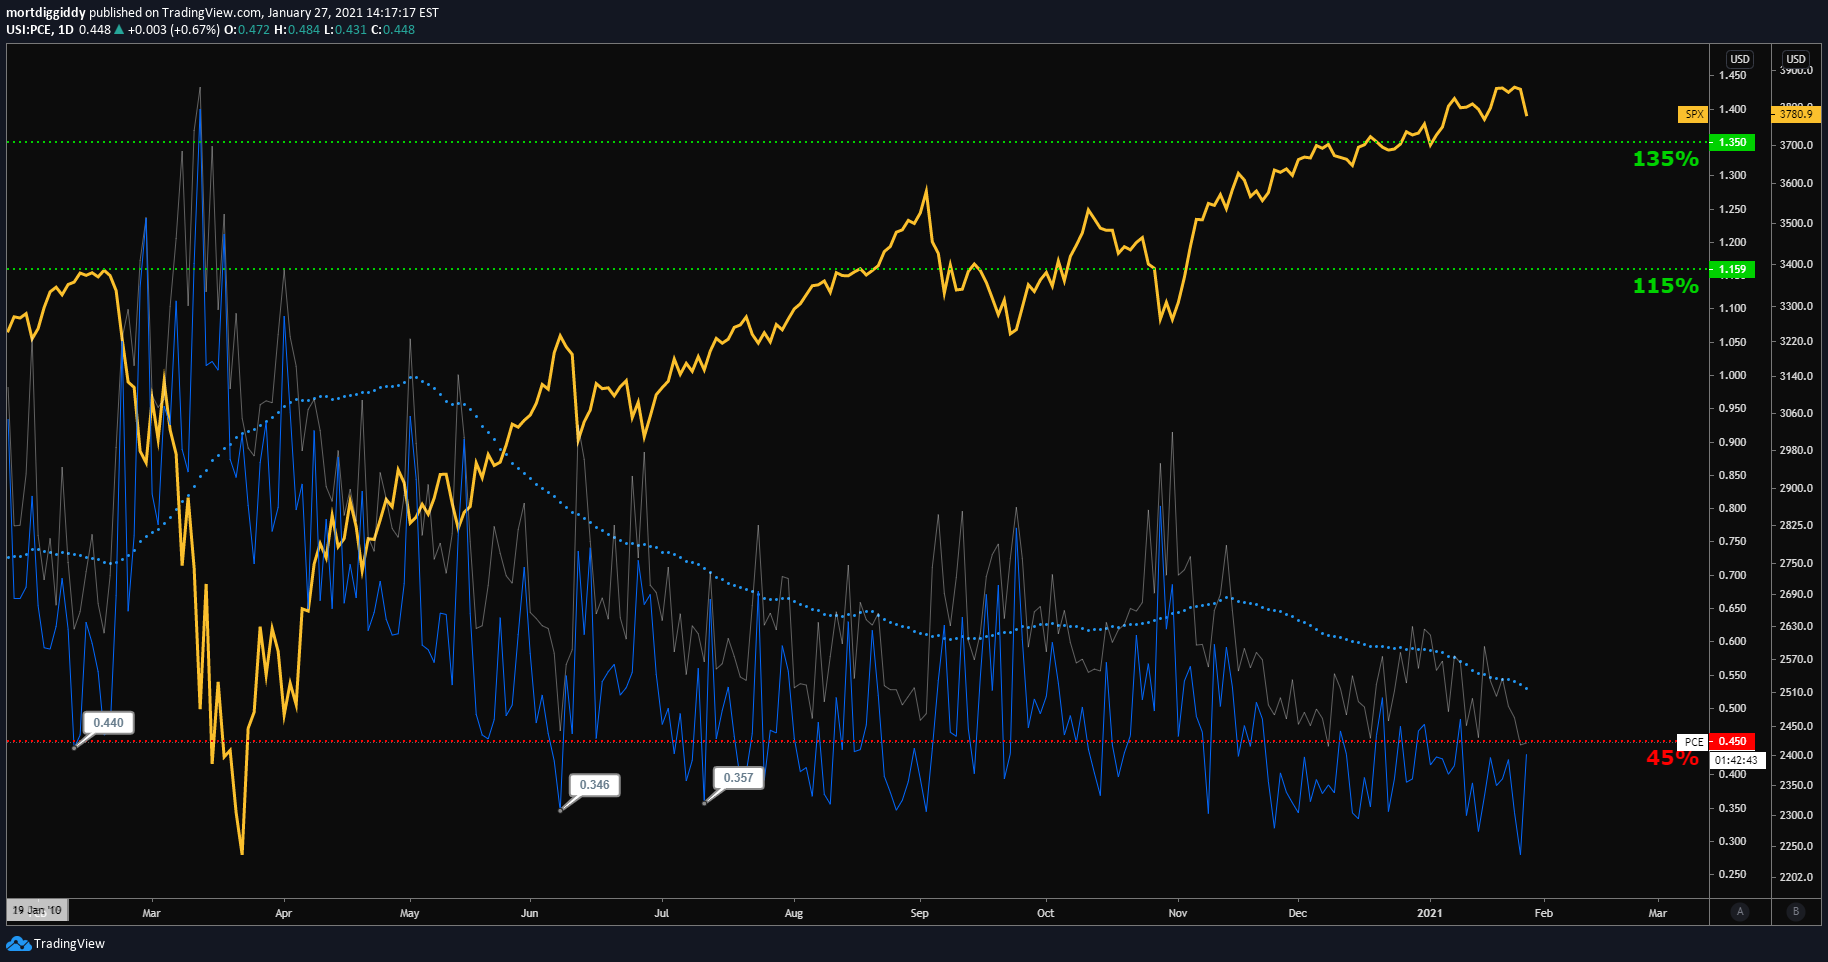Viewport: 1828px width, 962px height.
Task: Click the Oct label on time axis
Action: pyautogui.click(x=1046, y=913)
